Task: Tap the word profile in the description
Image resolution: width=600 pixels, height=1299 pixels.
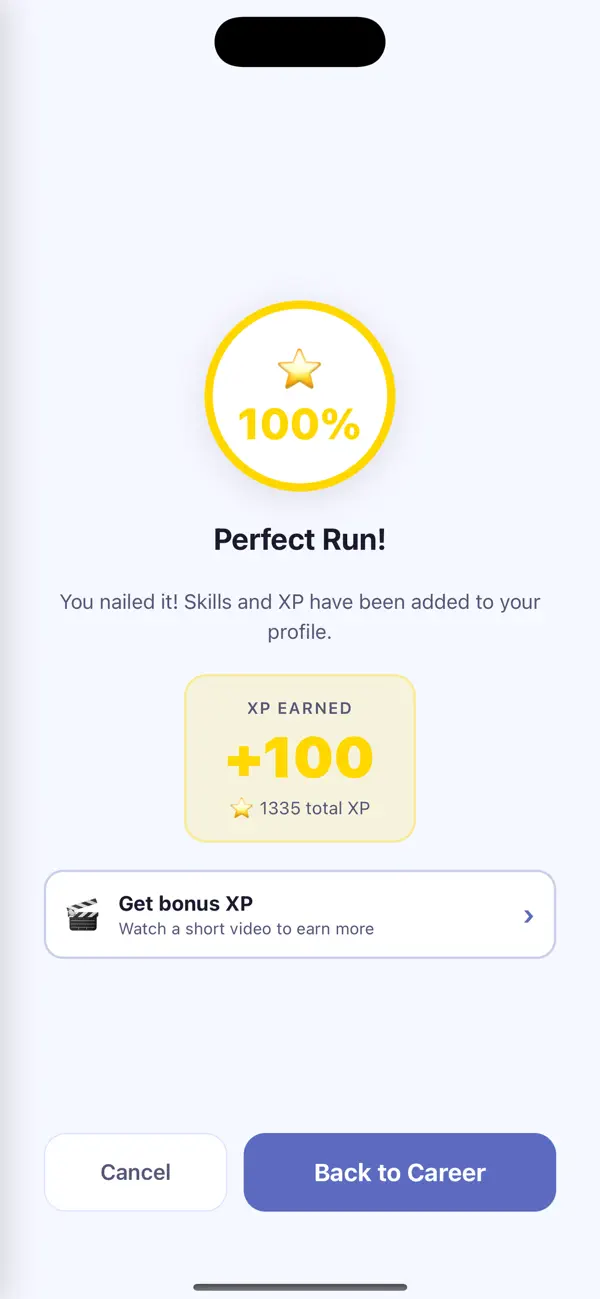Action: (x=299, y=633)
